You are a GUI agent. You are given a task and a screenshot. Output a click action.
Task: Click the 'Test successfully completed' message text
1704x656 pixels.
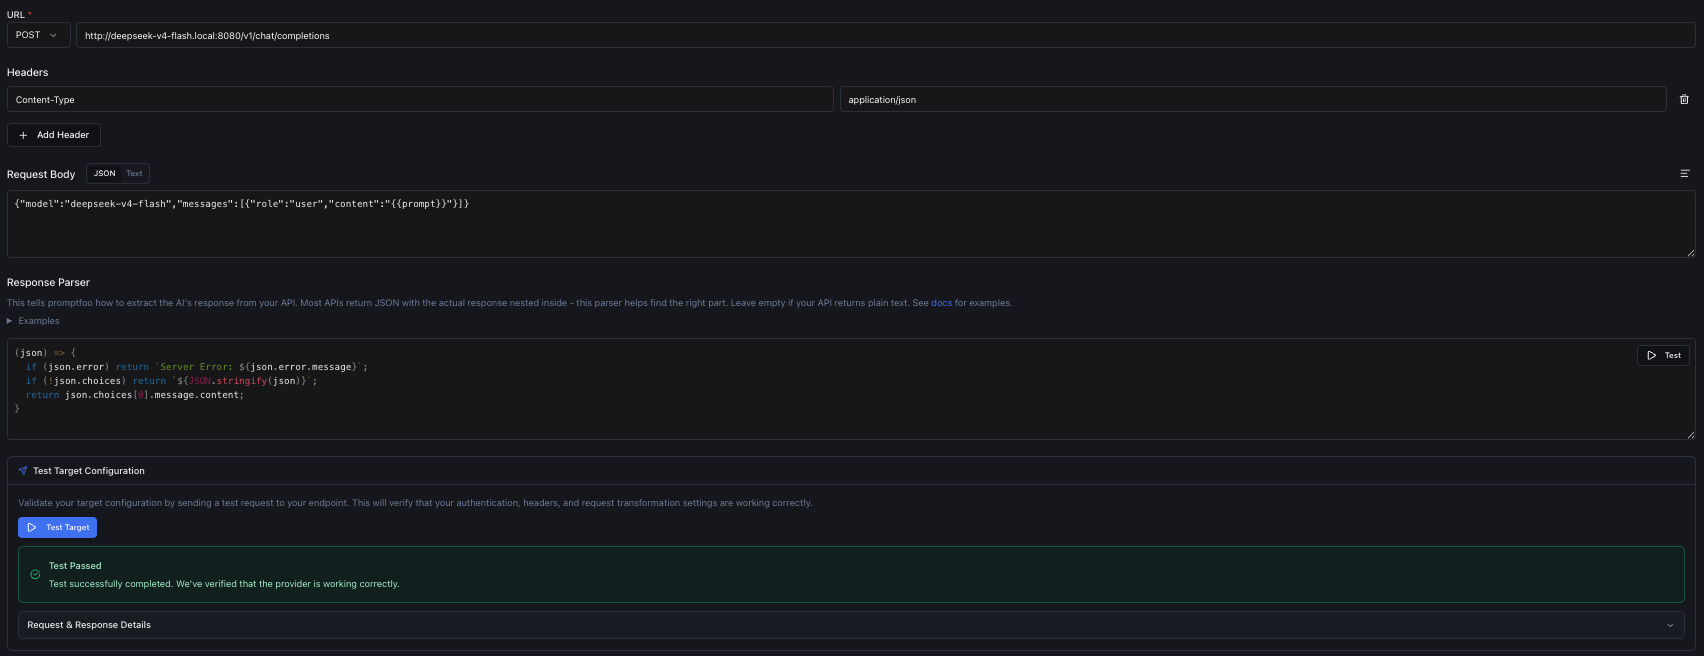(x=224, y=584)
